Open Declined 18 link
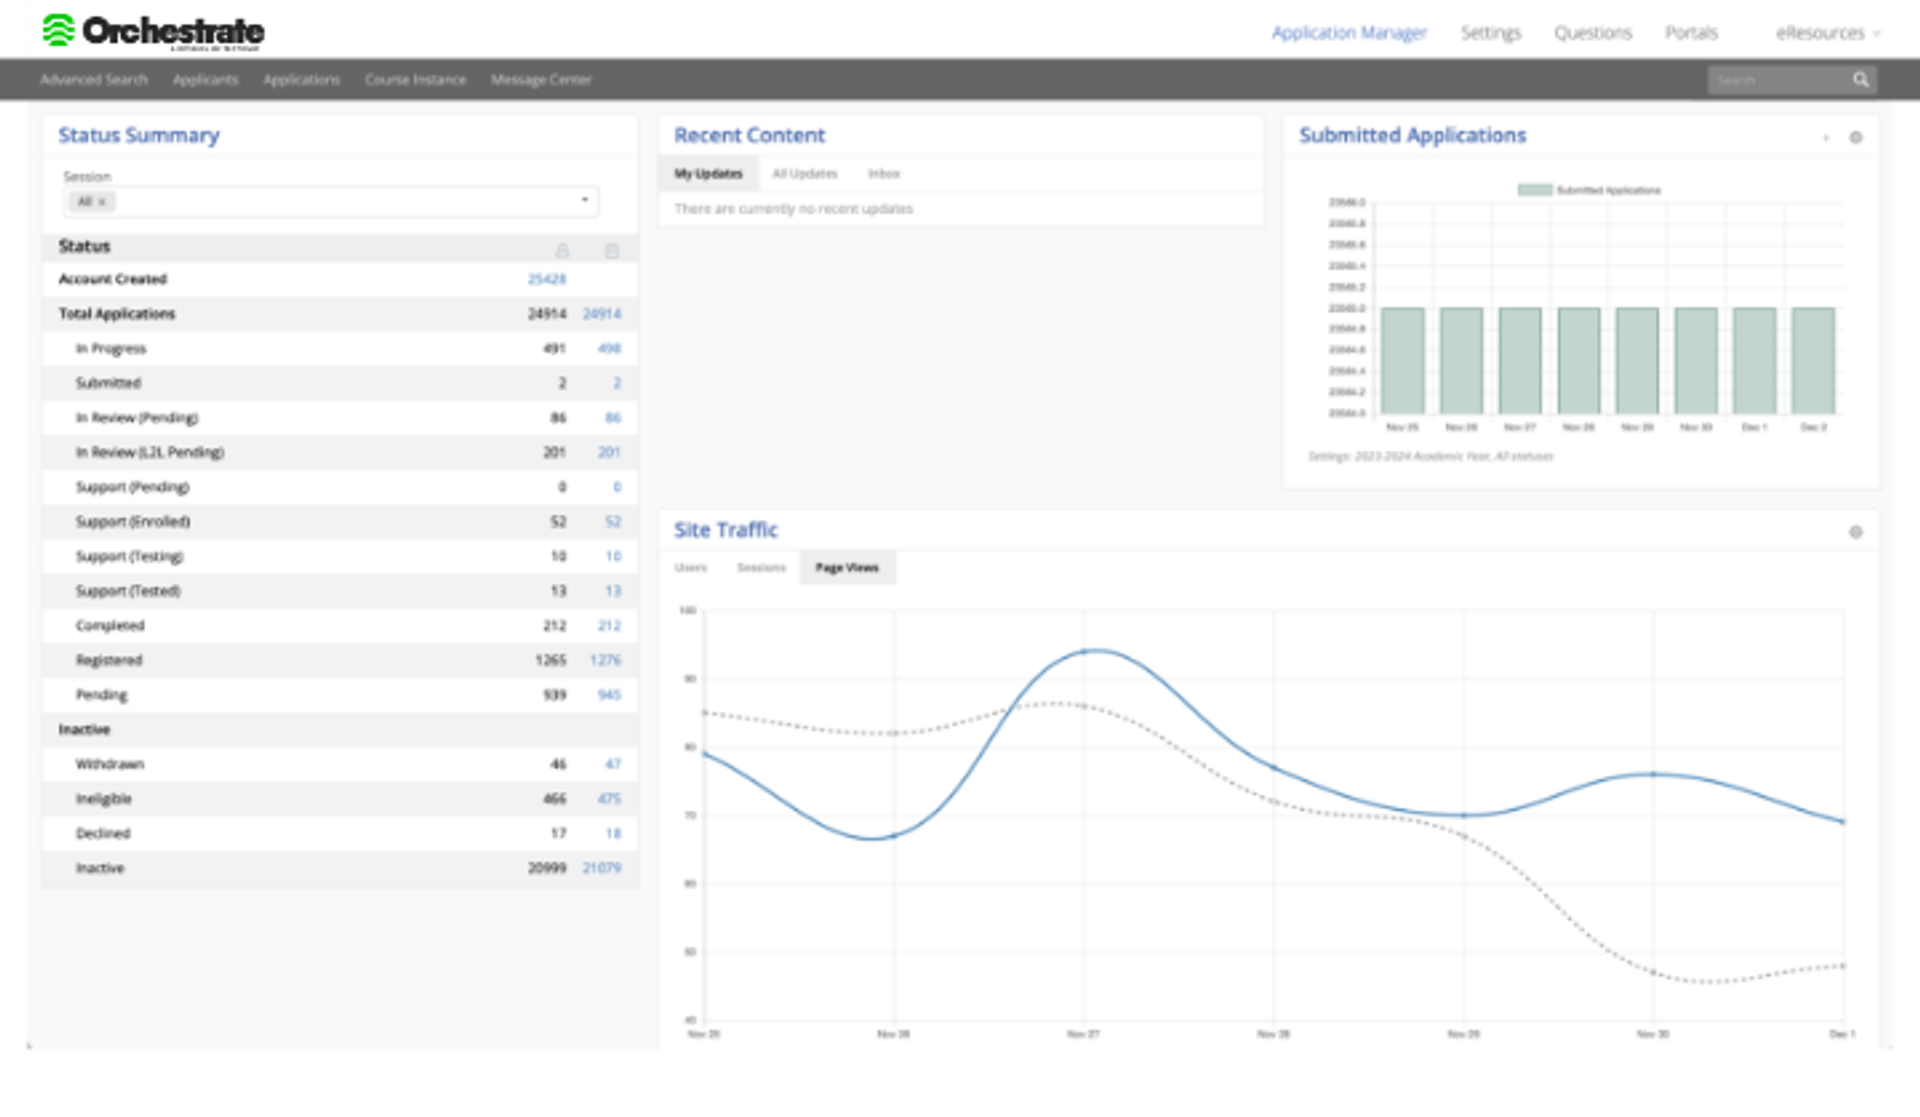The width and height of the screenshot is (1920, 1117). [613, 834]
